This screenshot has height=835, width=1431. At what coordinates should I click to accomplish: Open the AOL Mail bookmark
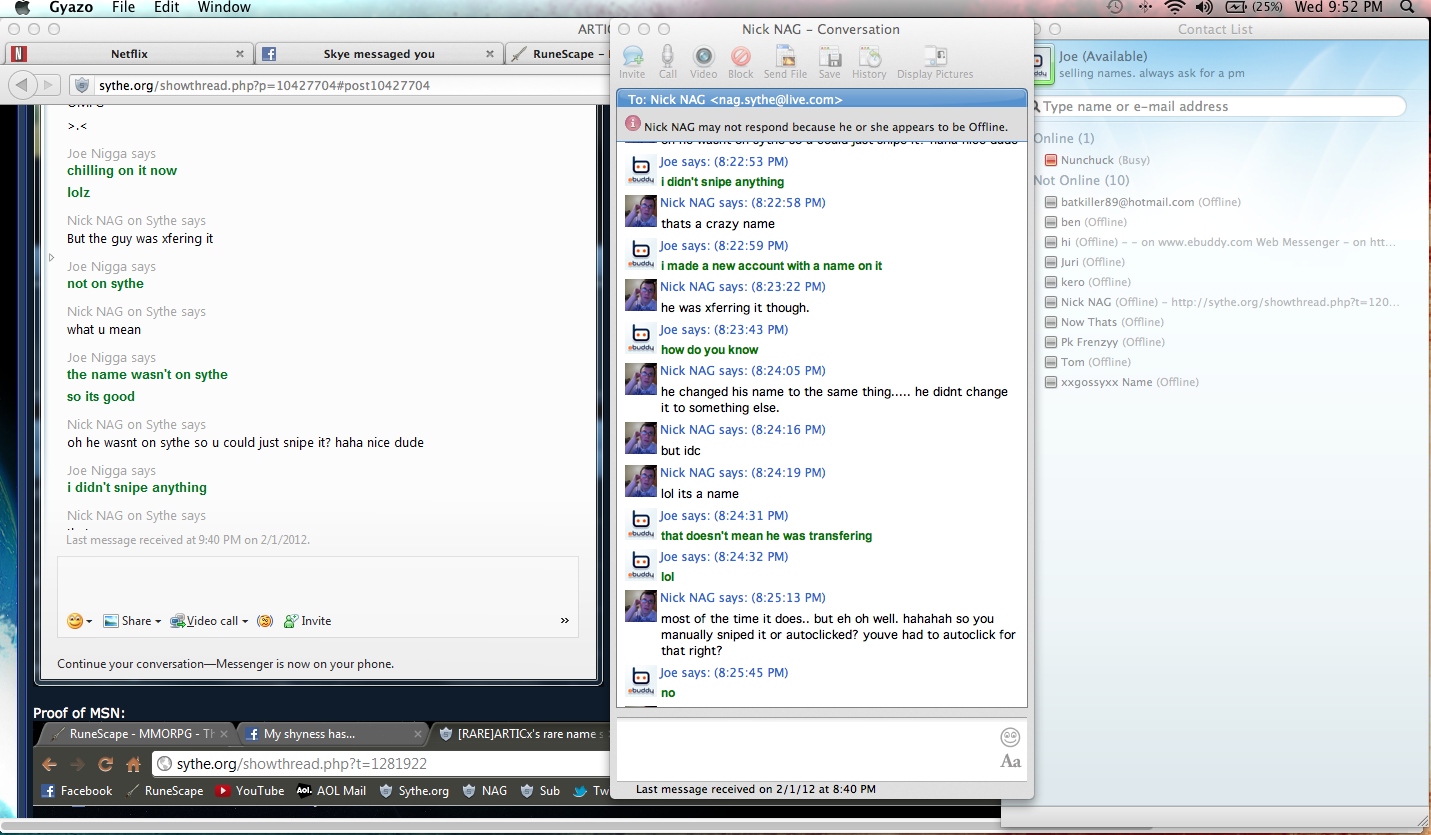[x=331, y=791]
